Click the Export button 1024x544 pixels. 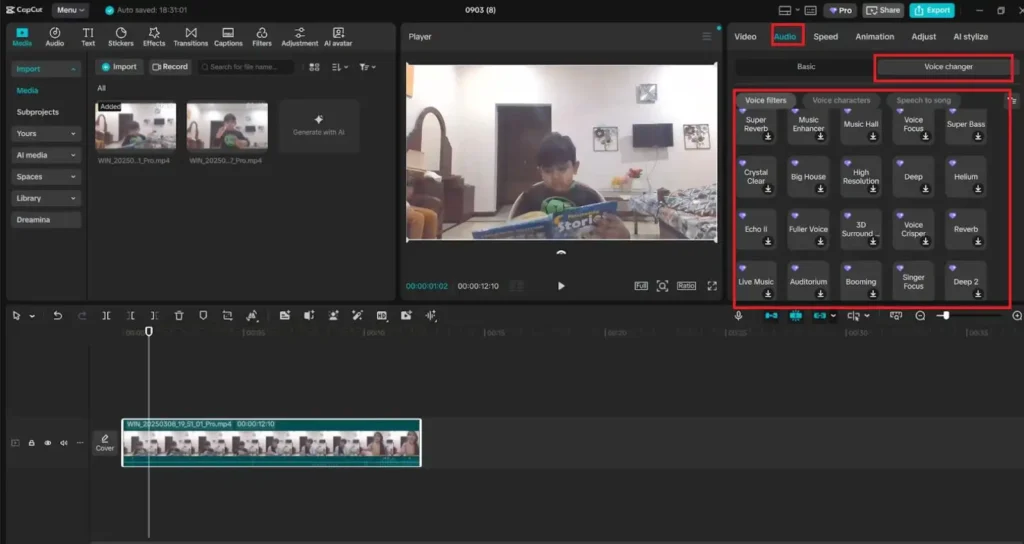click(x=932, y=10)
